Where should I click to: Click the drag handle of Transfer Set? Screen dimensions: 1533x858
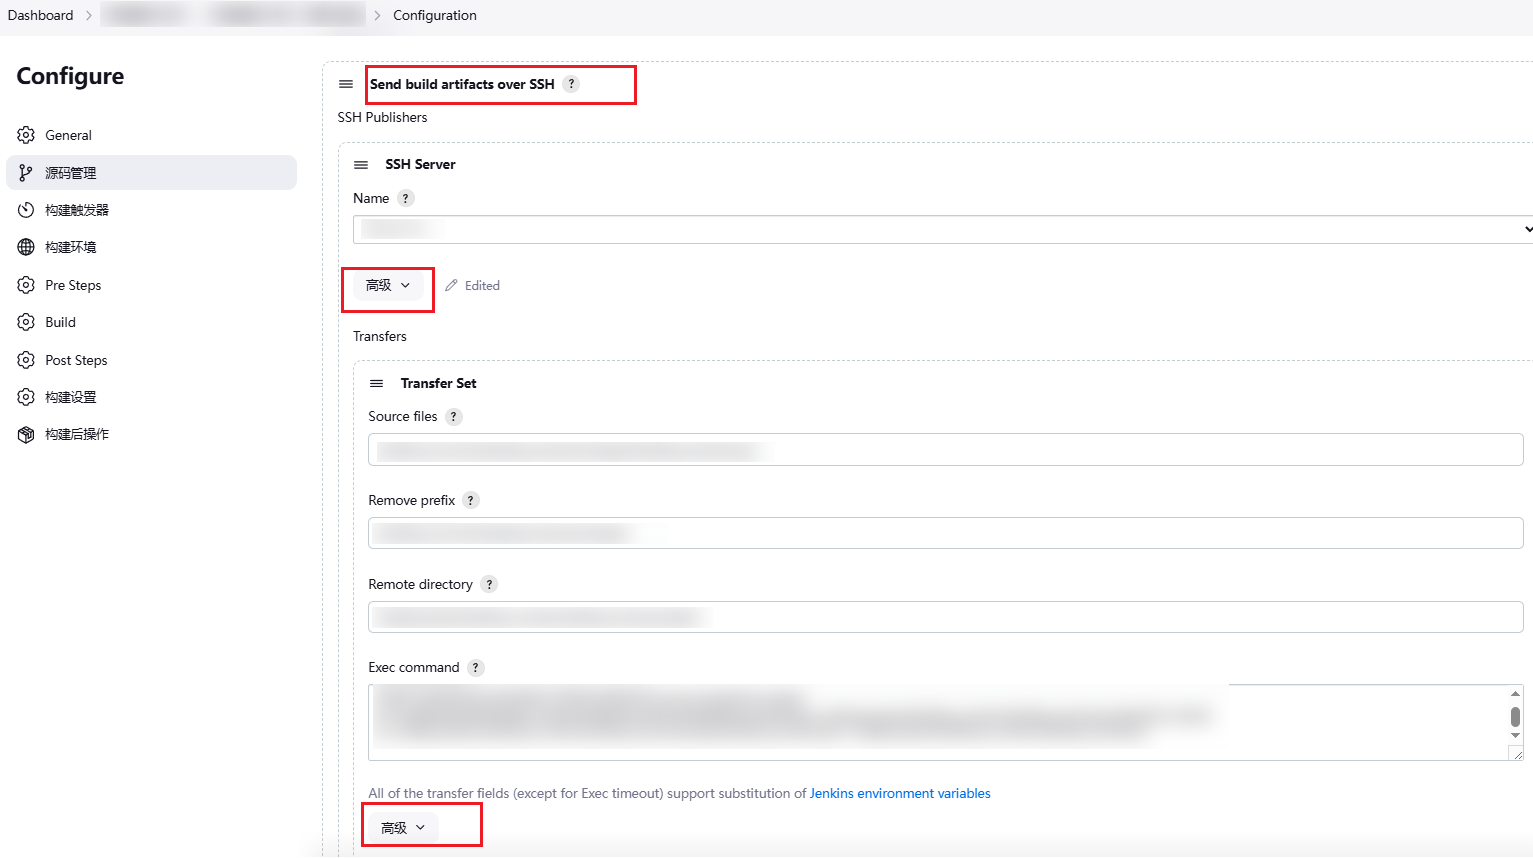376,382
